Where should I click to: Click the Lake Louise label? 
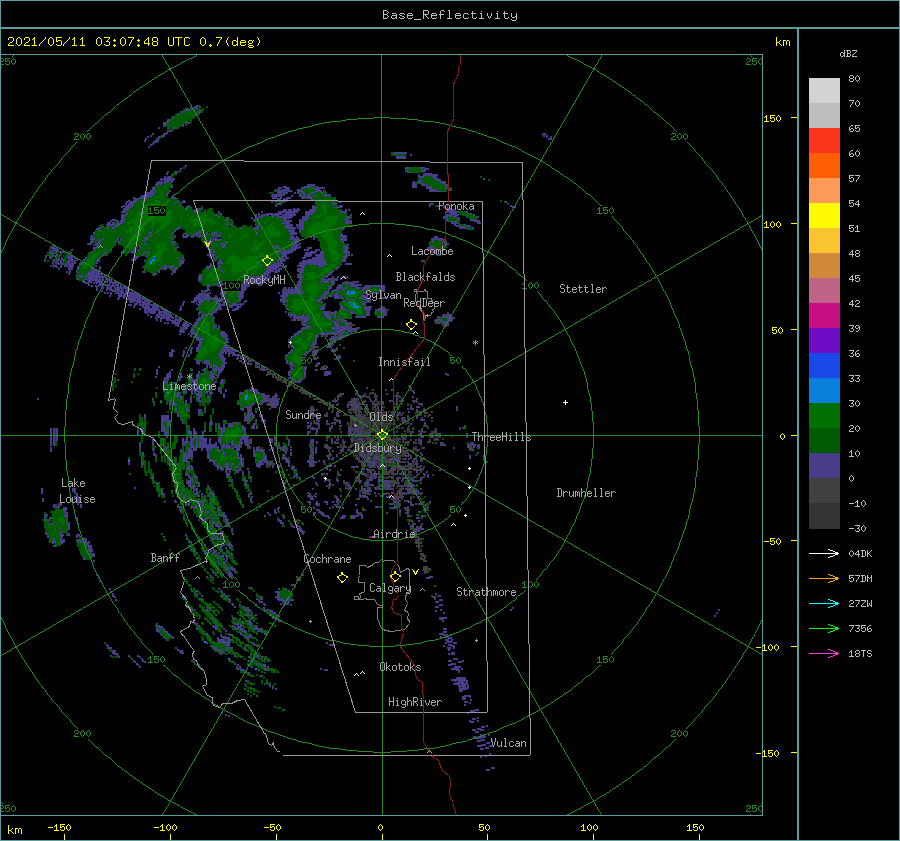click(77, 491)
